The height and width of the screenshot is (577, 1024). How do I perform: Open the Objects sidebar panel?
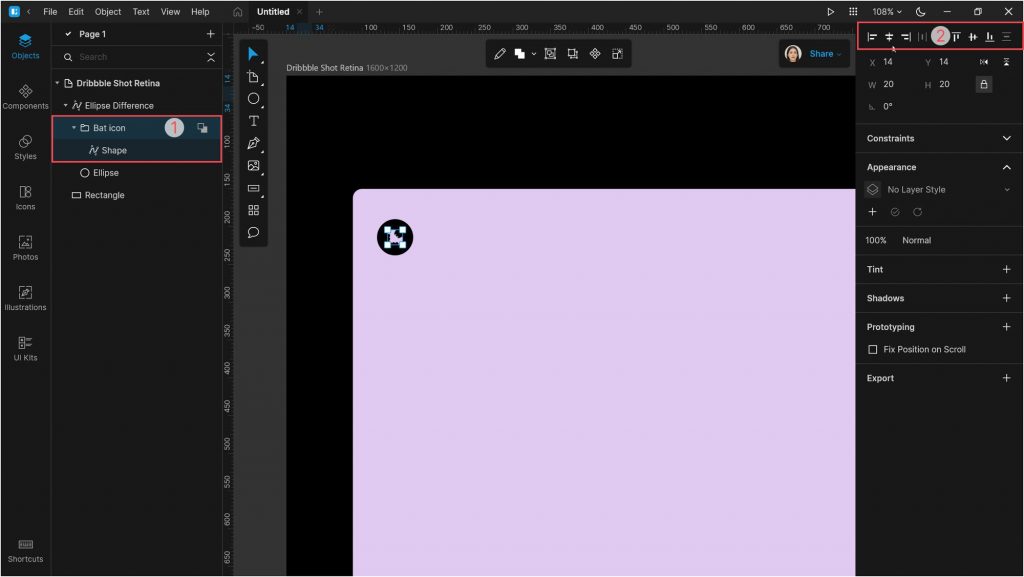click(x=25, y=46)
